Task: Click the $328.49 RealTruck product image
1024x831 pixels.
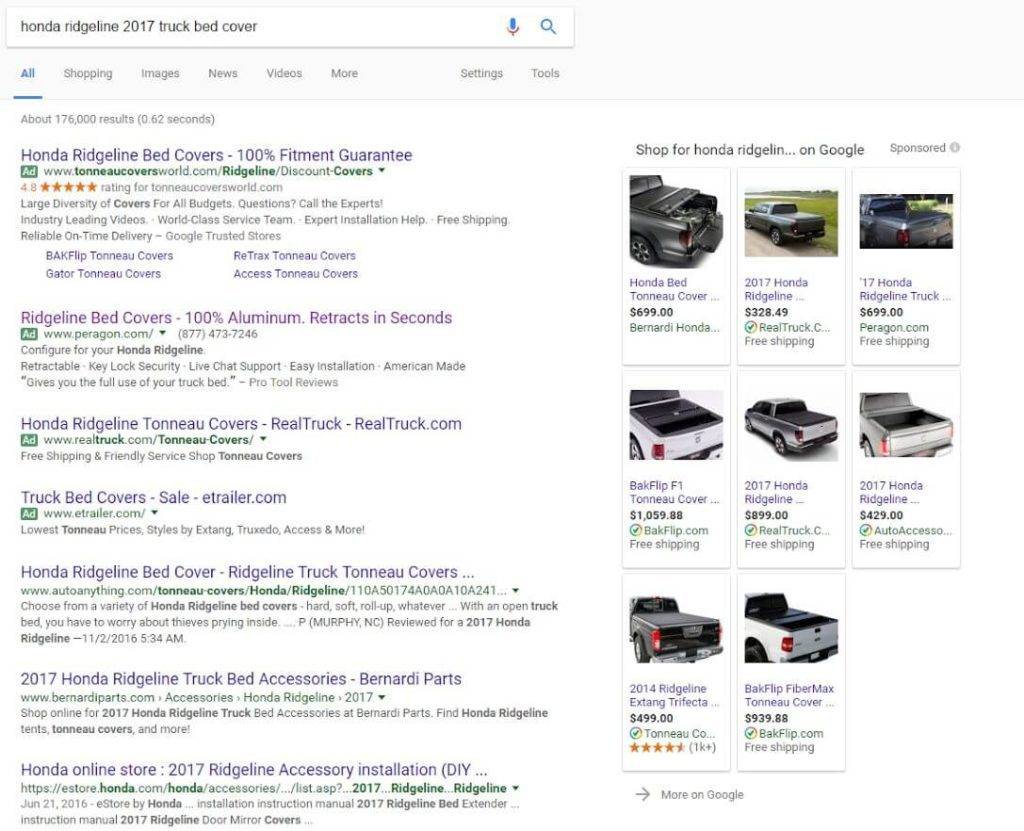Action: 791,221
